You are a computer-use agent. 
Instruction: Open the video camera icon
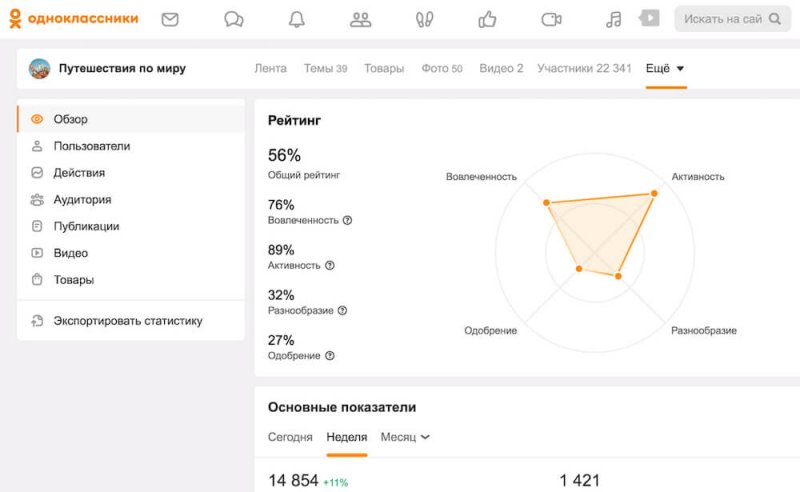point(551,19)
